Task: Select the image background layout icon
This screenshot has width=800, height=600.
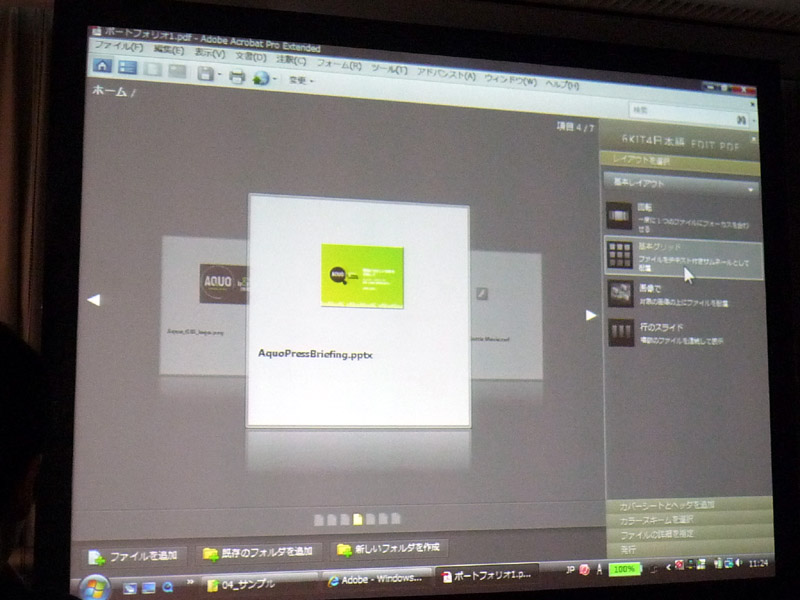Action: [x=620, y=294]
